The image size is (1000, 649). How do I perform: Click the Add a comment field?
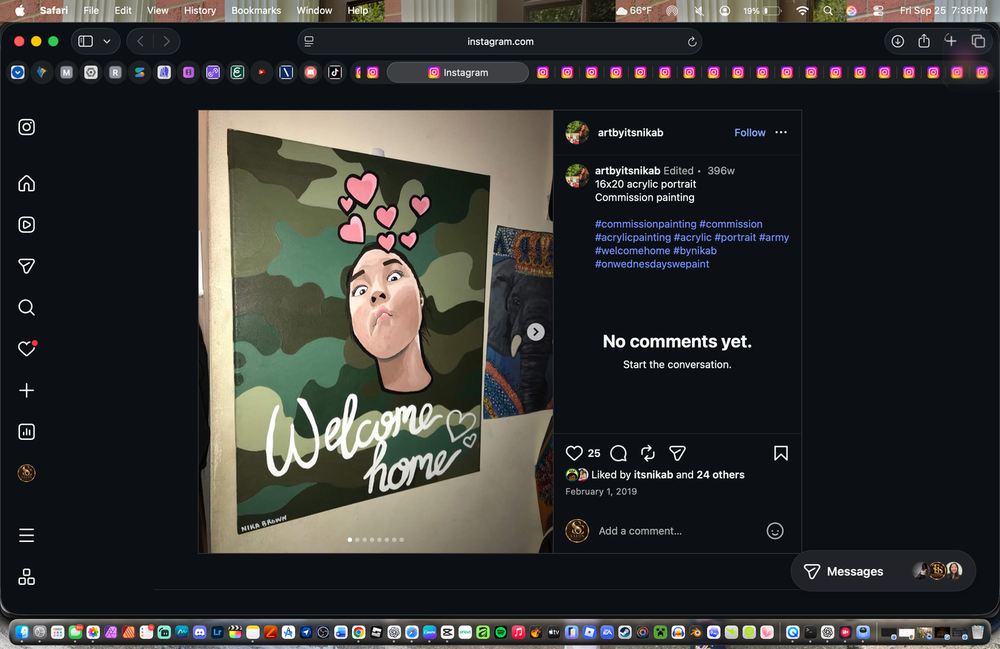(677, 531)
